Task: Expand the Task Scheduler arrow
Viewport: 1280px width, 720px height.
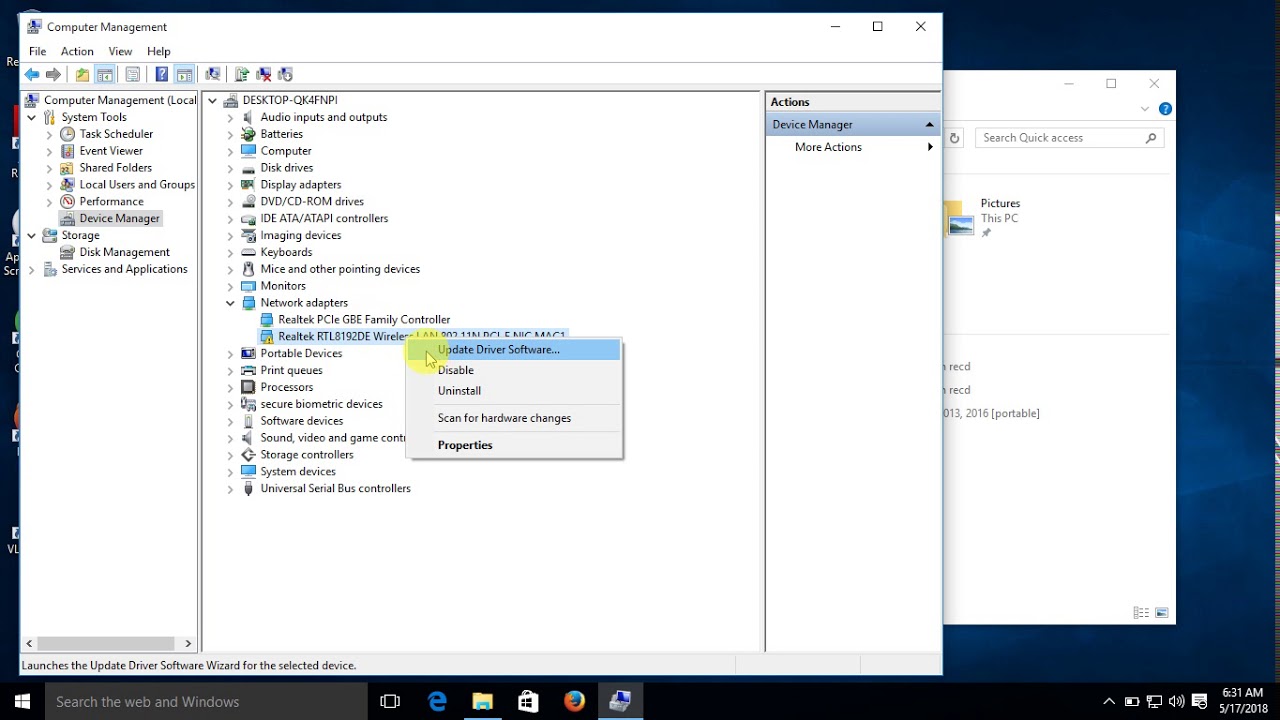Action: coord(50,134)
